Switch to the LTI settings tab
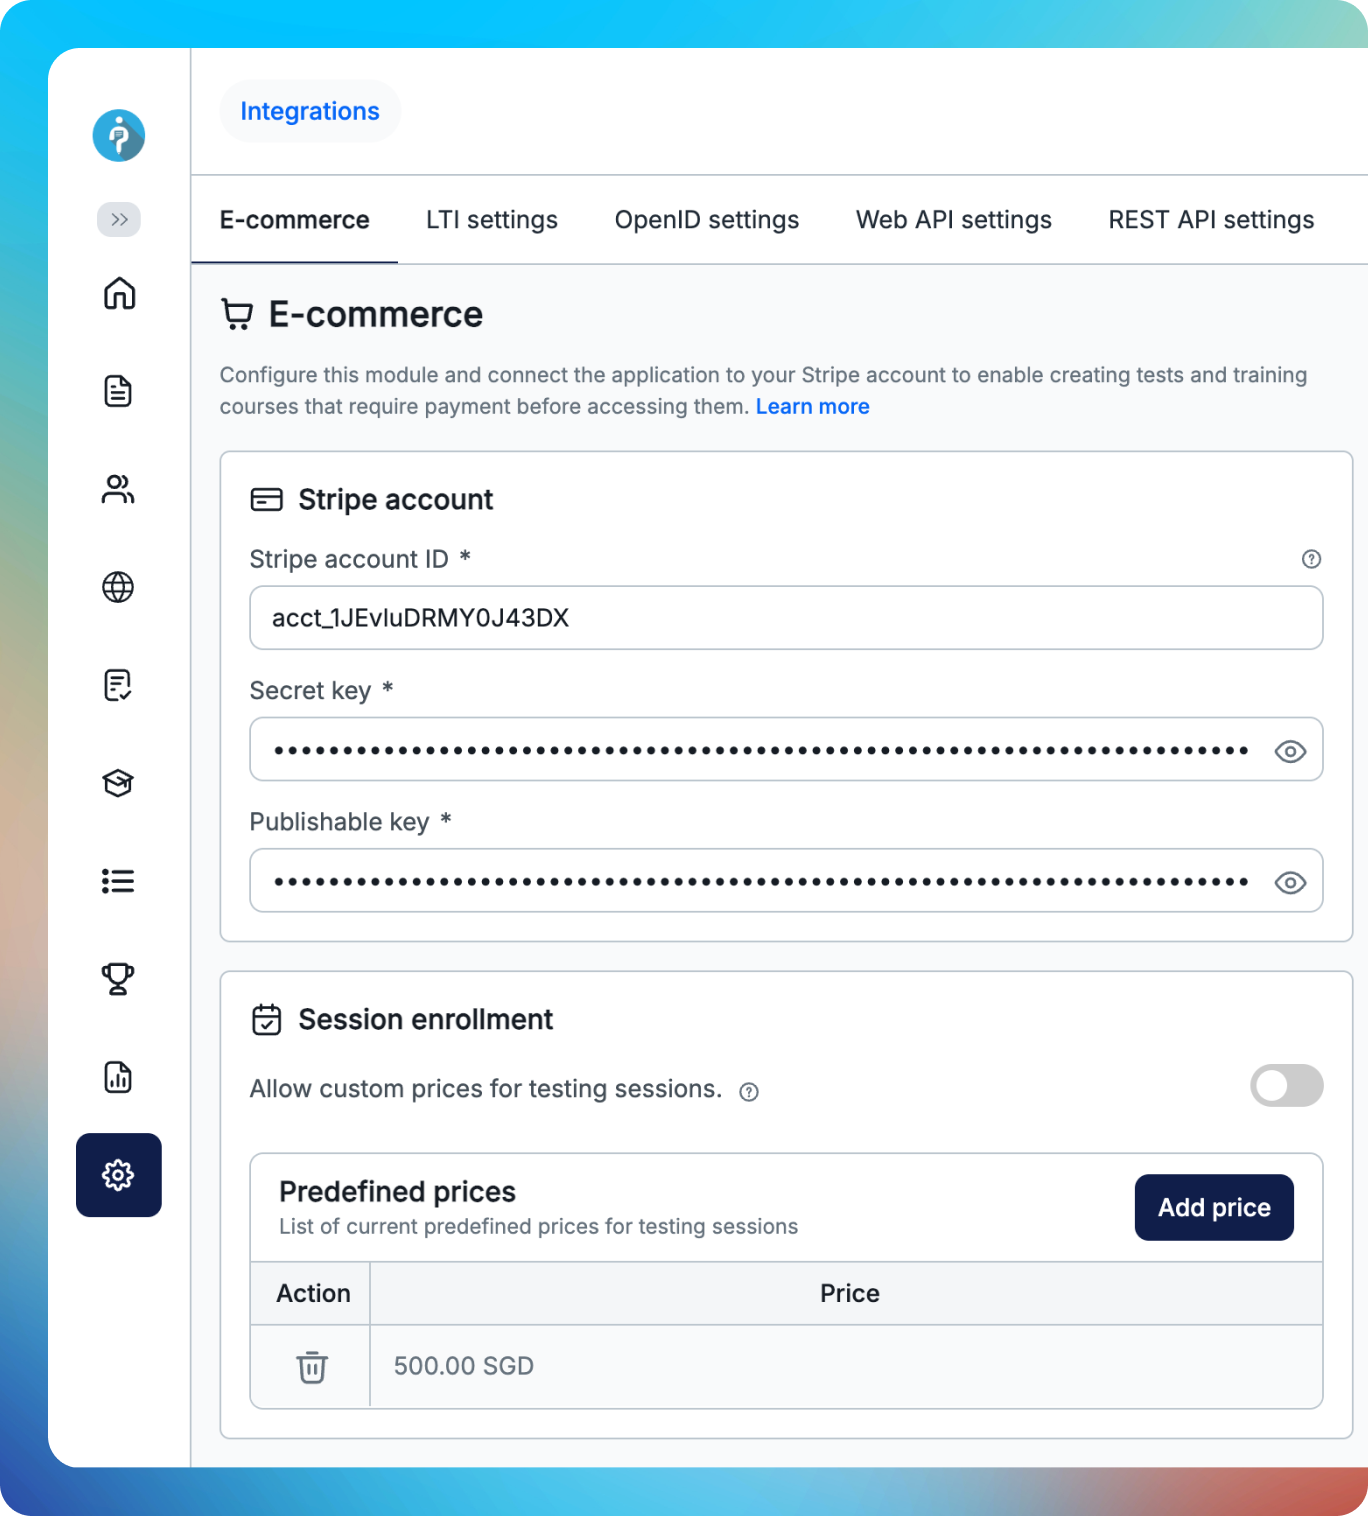The image size is (1368, 1517). (x=492, y=220)
